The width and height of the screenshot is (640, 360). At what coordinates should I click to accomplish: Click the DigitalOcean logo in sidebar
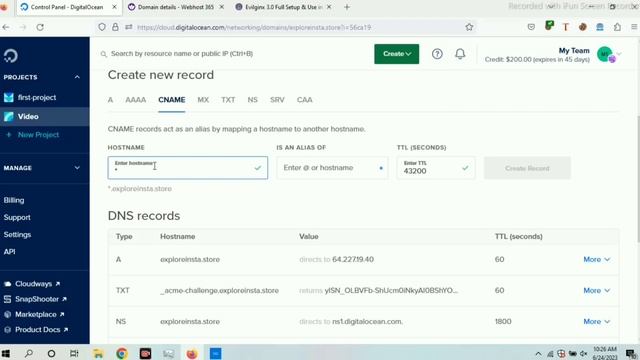click(x=11, y=56)
